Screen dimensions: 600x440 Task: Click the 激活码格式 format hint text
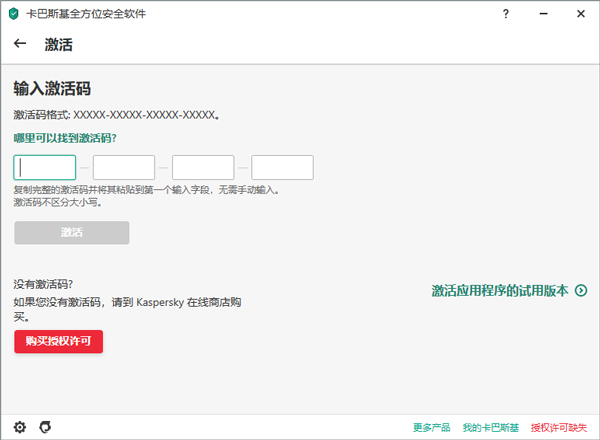(116, 115)
